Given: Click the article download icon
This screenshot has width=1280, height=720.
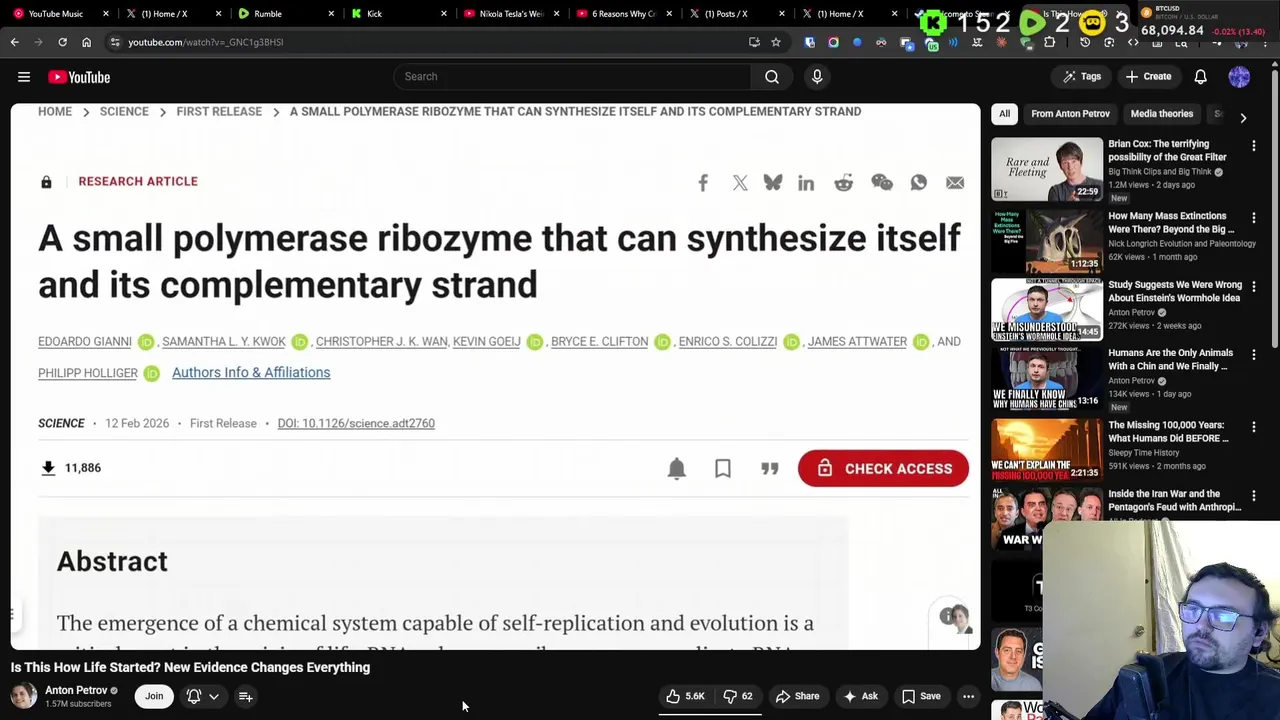Looking at the screenshot, I should point(48,467).
